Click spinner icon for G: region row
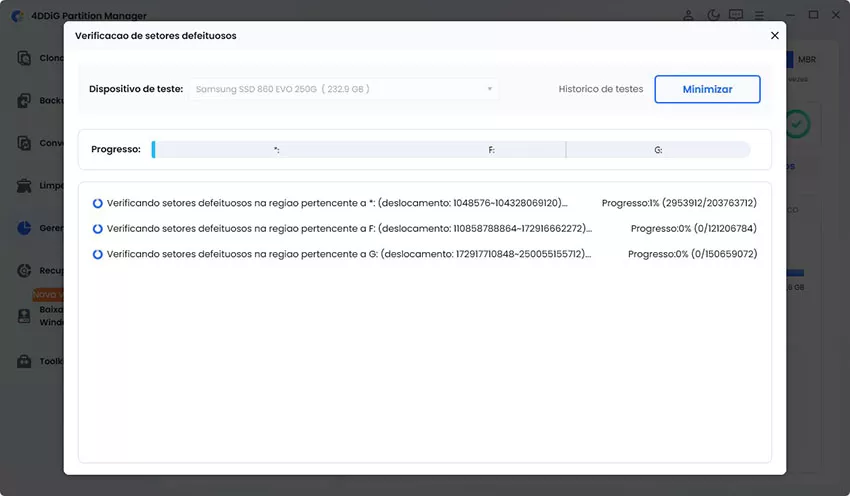The height and width of the screenshot is (496, 850). point(98,254)
